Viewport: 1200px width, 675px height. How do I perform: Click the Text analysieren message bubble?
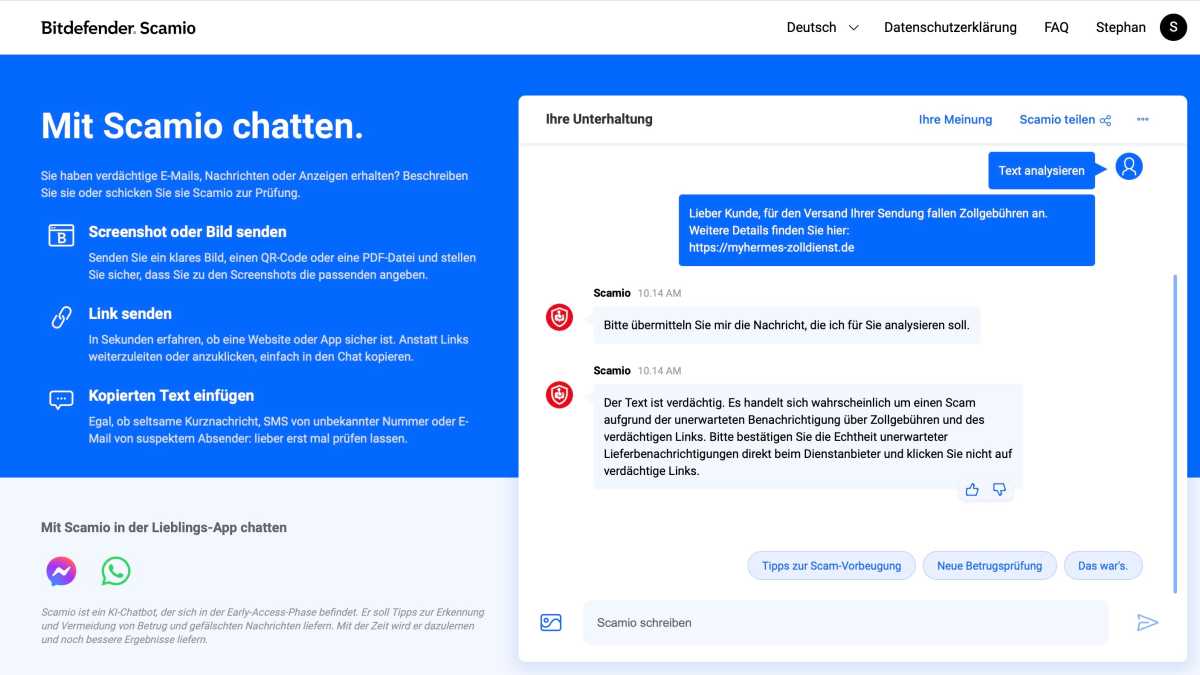coord(1041,171)
